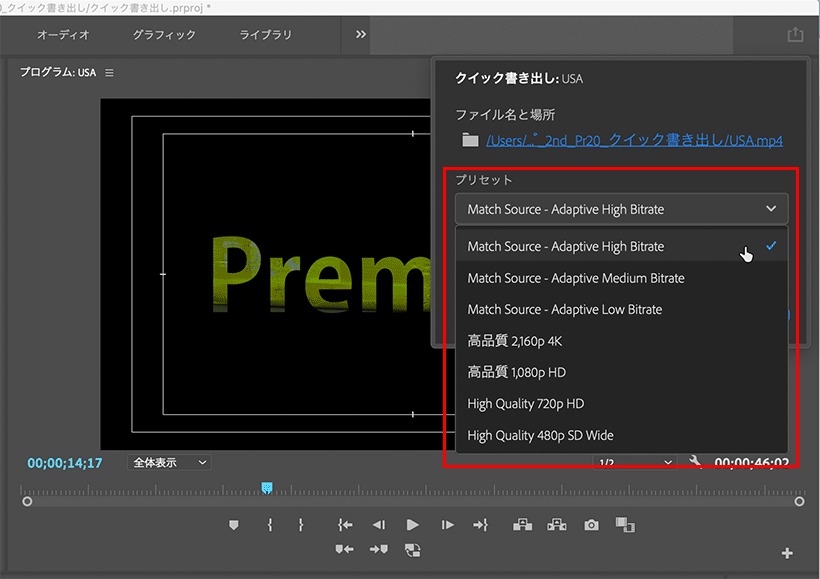Screen dimensions: 820x579
Task: Switch to the ライブラリ workspace
Action: (266, 35)
